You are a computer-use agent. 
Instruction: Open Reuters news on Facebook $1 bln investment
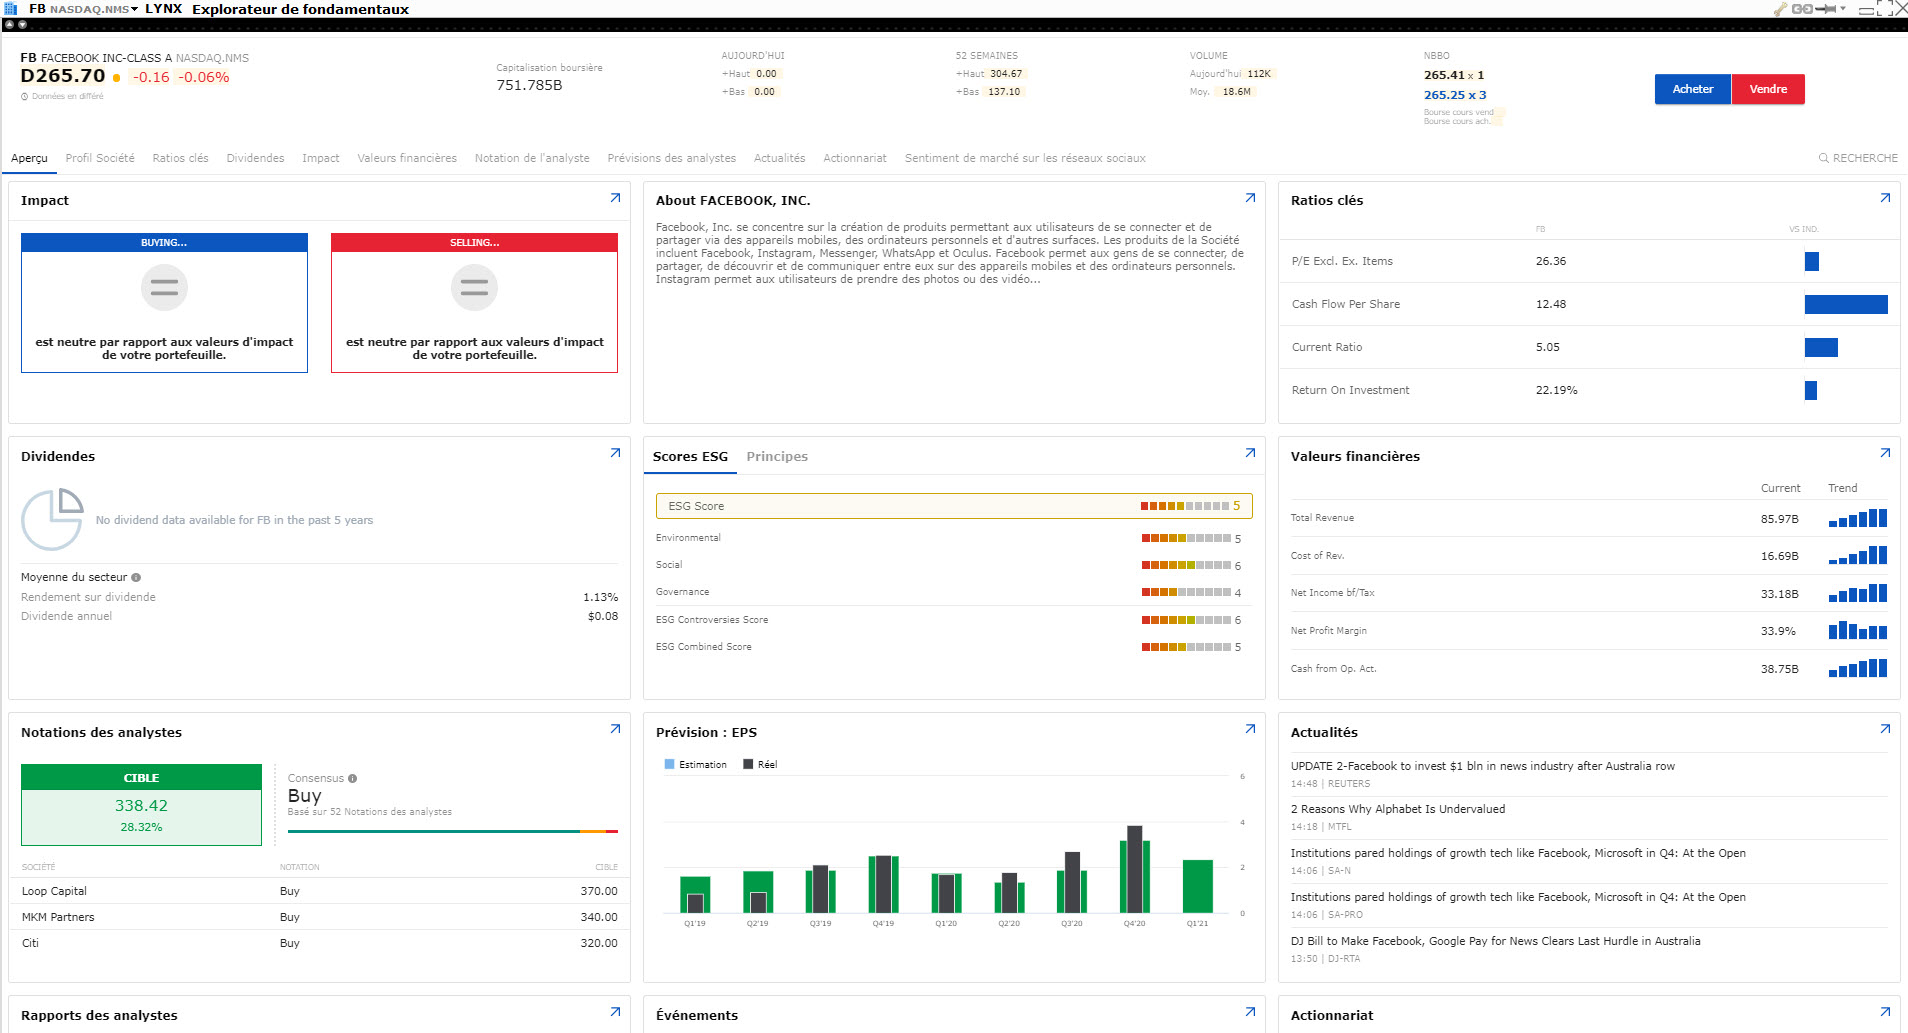point(1482,766)
